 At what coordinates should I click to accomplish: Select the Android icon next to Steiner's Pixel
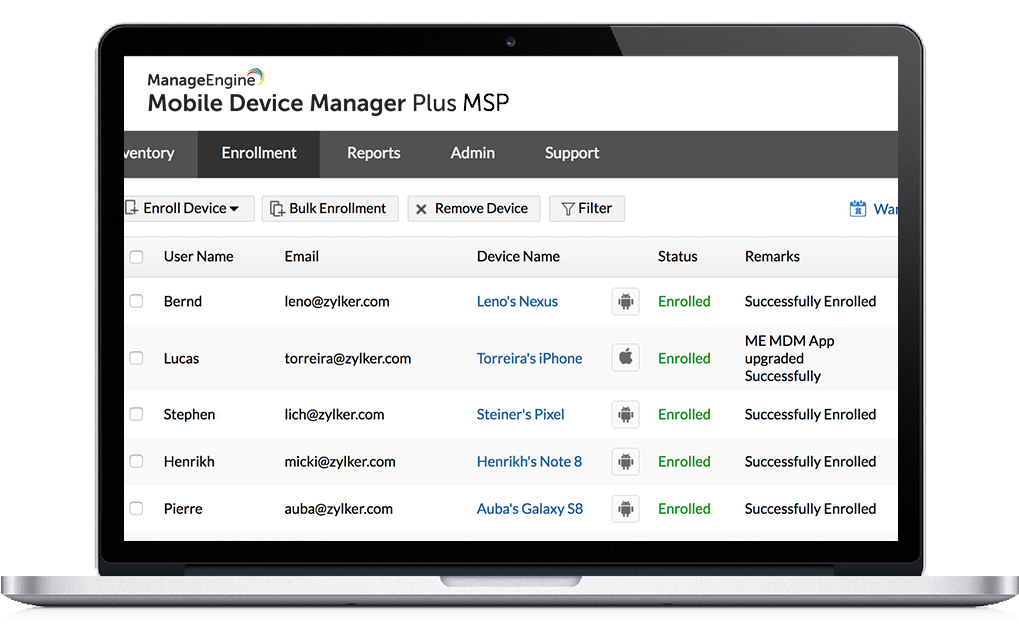(625, 414)
